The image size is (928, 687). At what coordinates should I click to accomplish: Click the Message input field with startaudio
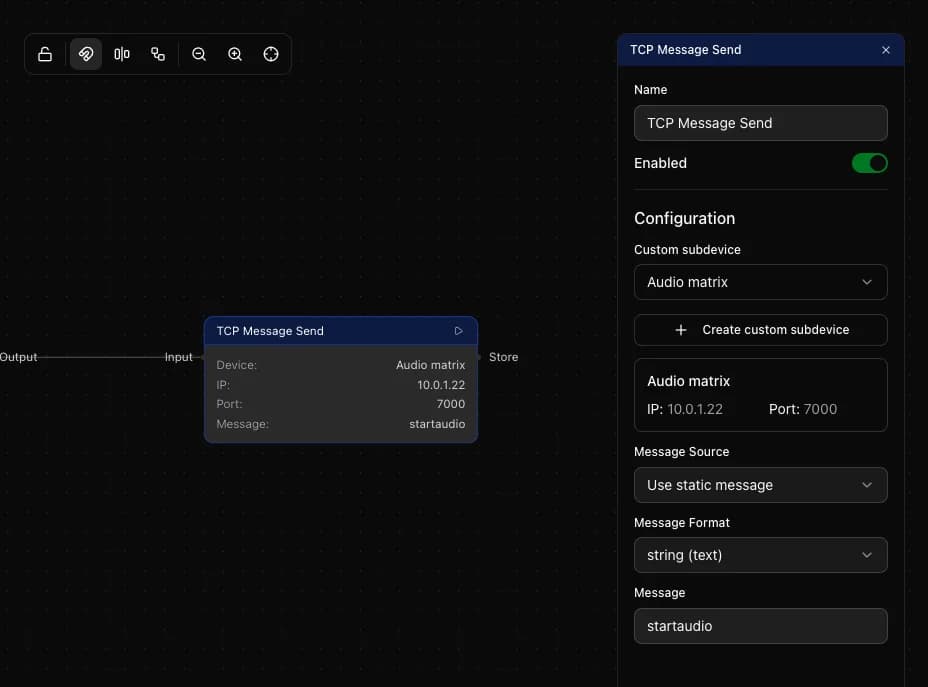pyautogui.click(x=761, y=626)
